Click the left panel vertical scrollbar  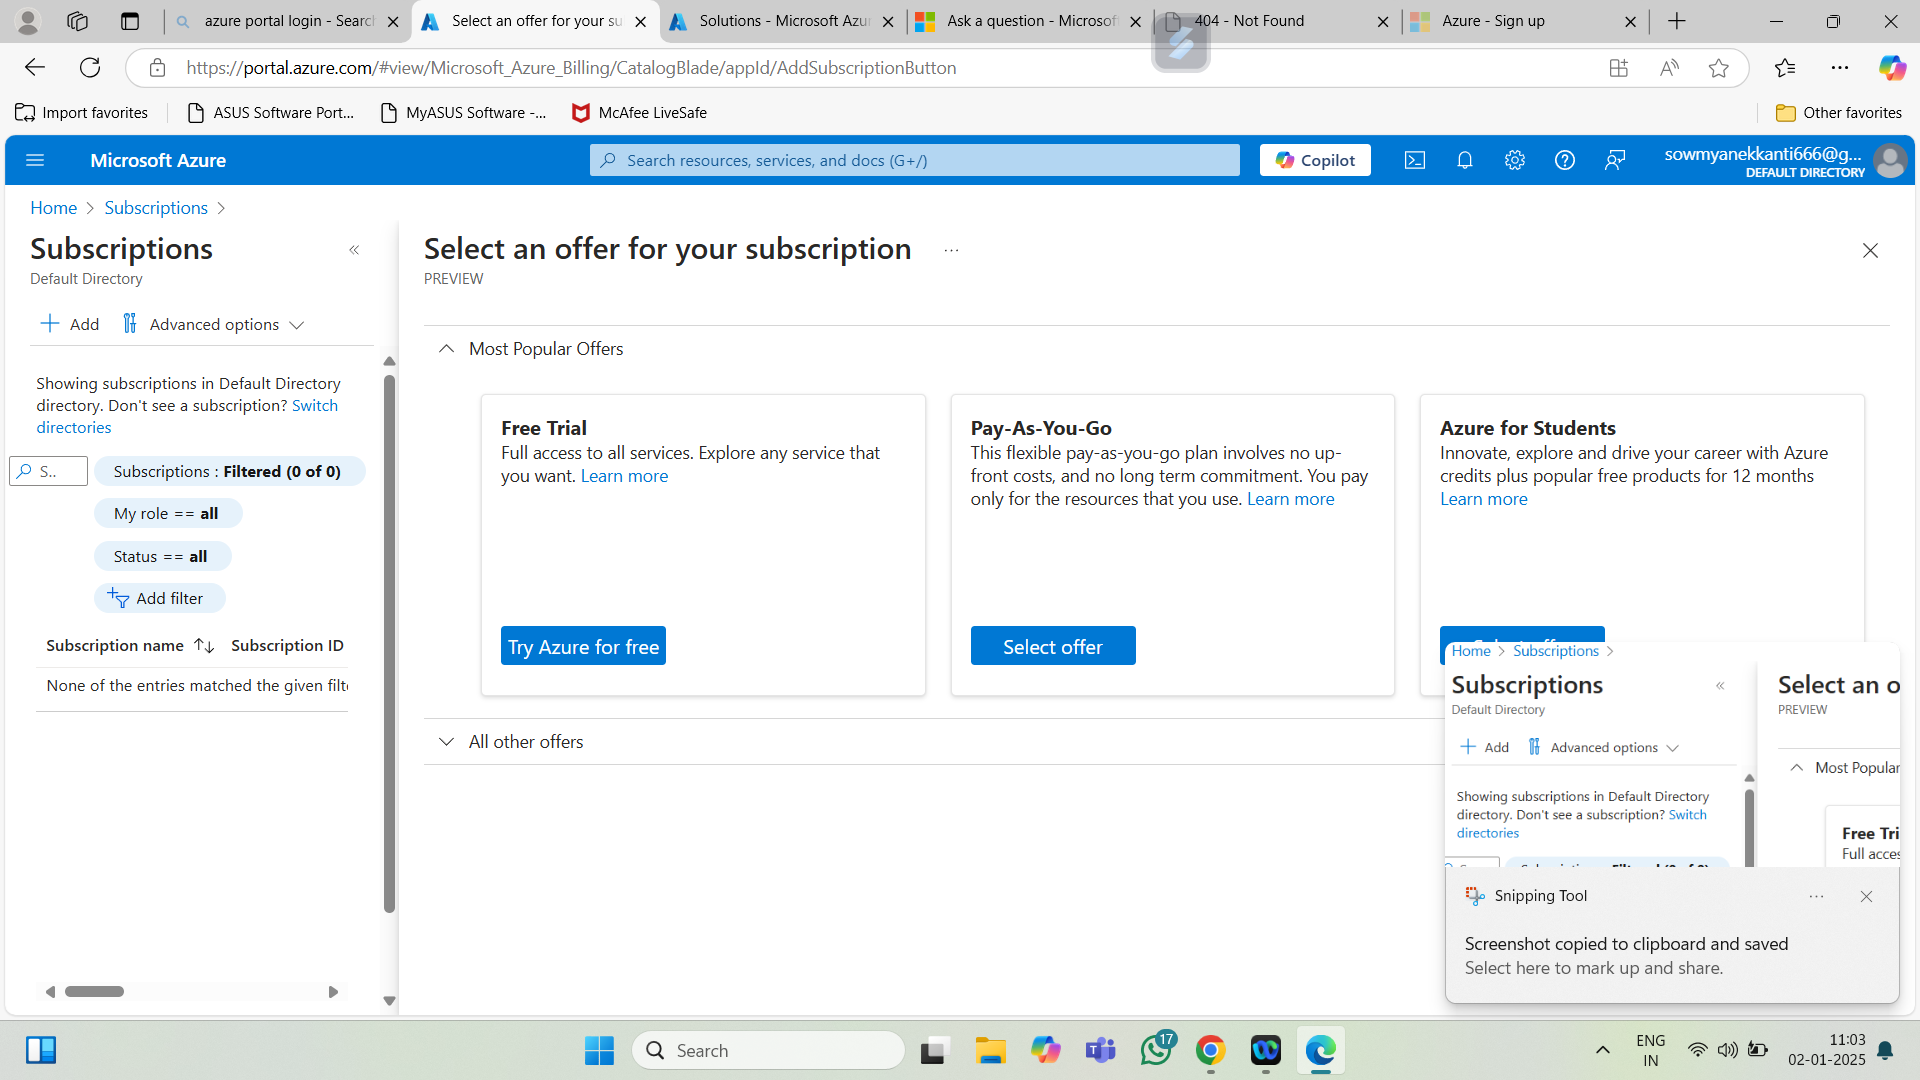(390, 643)
